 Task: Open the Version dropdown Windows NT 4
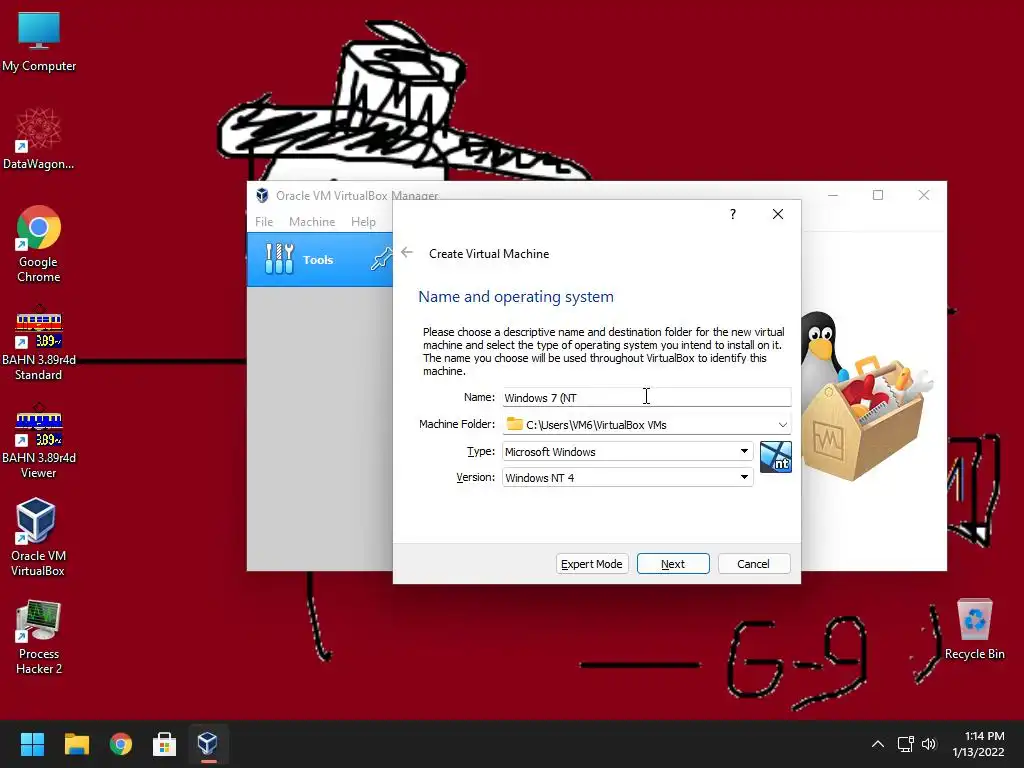[628, 477]
